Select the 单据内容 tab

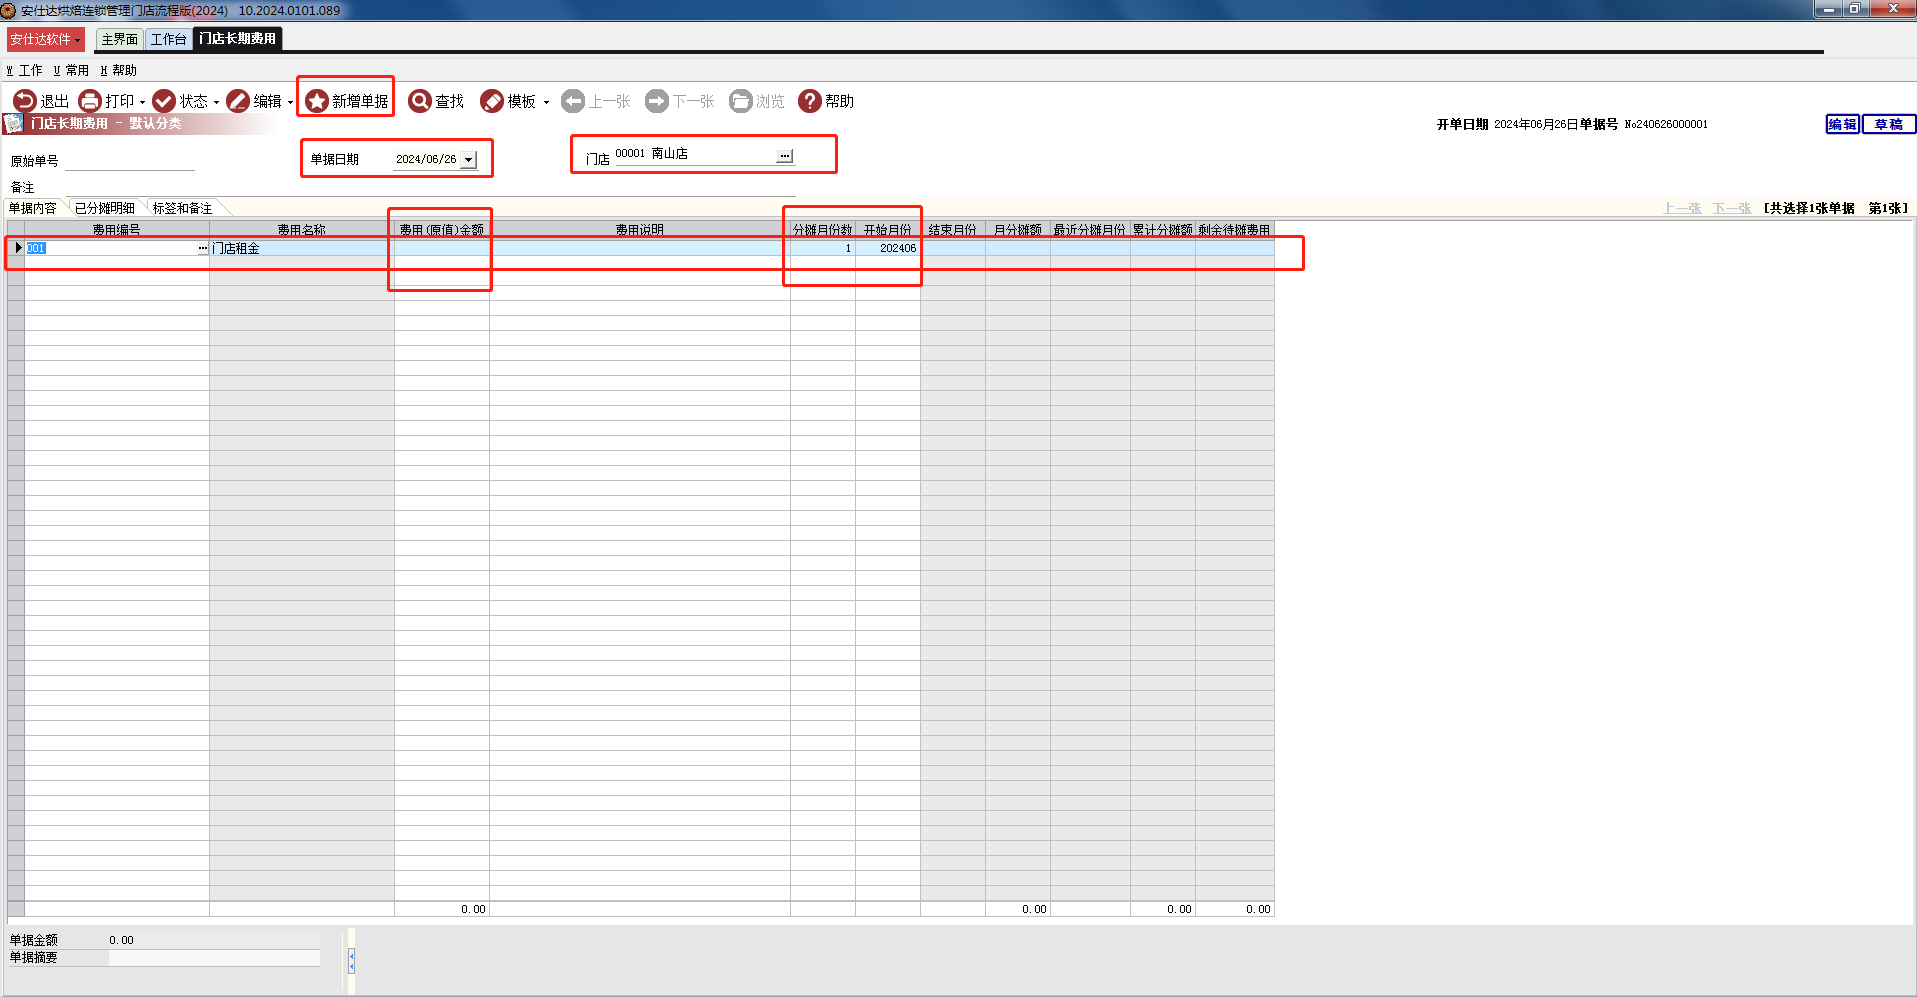33,208
